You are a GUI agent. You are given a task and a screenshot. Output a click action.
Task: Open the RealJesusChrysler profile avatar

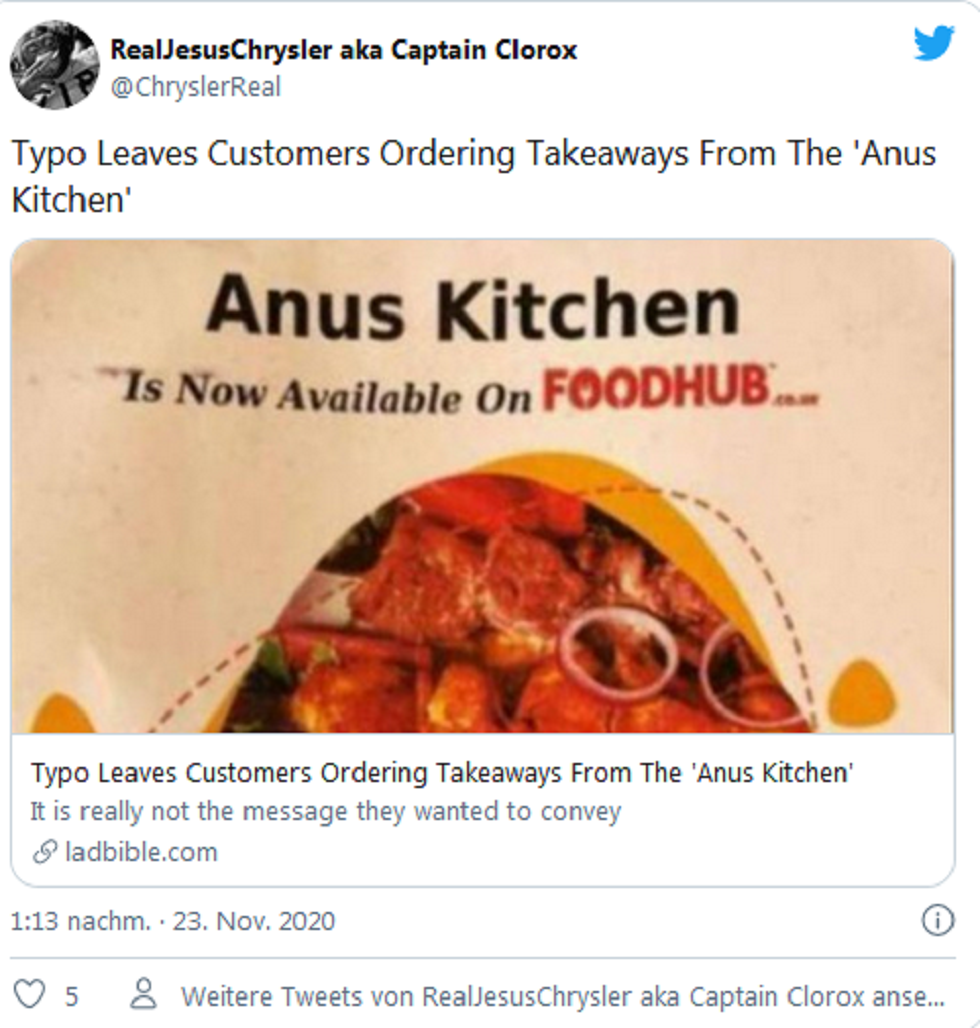tap(54, 65)
